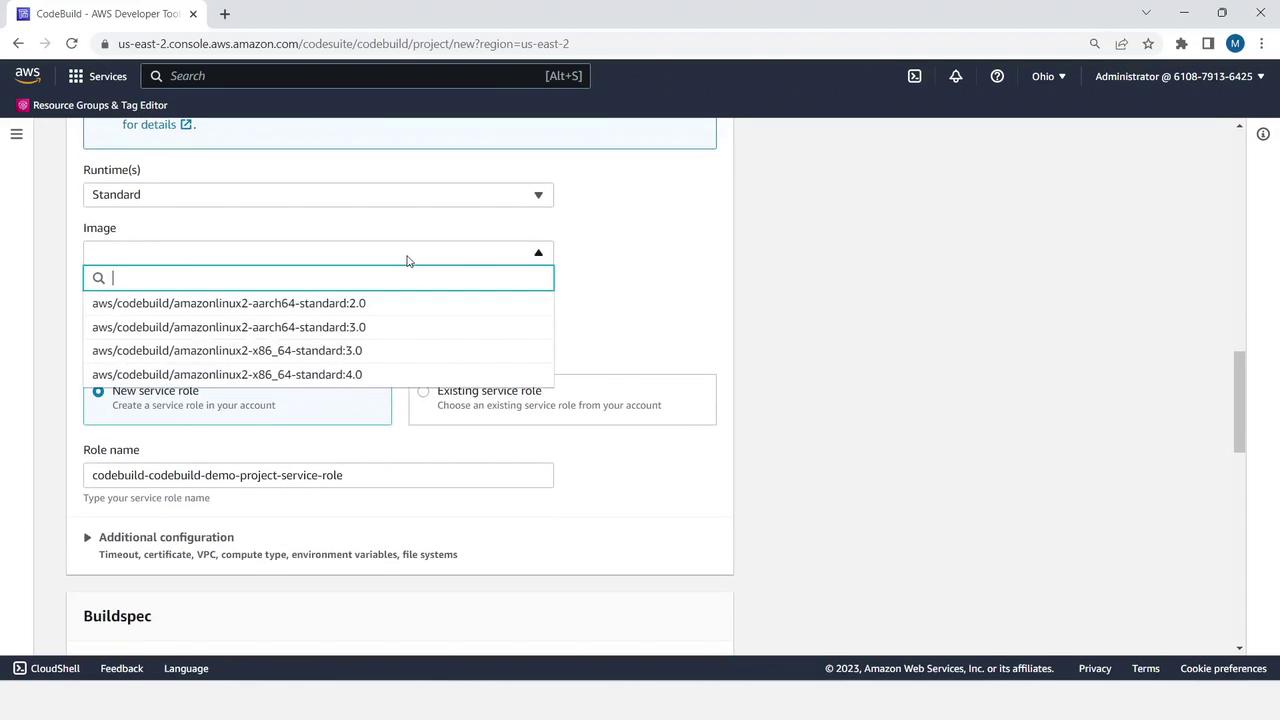Toggle the browser side panel

click(x=1208, y=44)
